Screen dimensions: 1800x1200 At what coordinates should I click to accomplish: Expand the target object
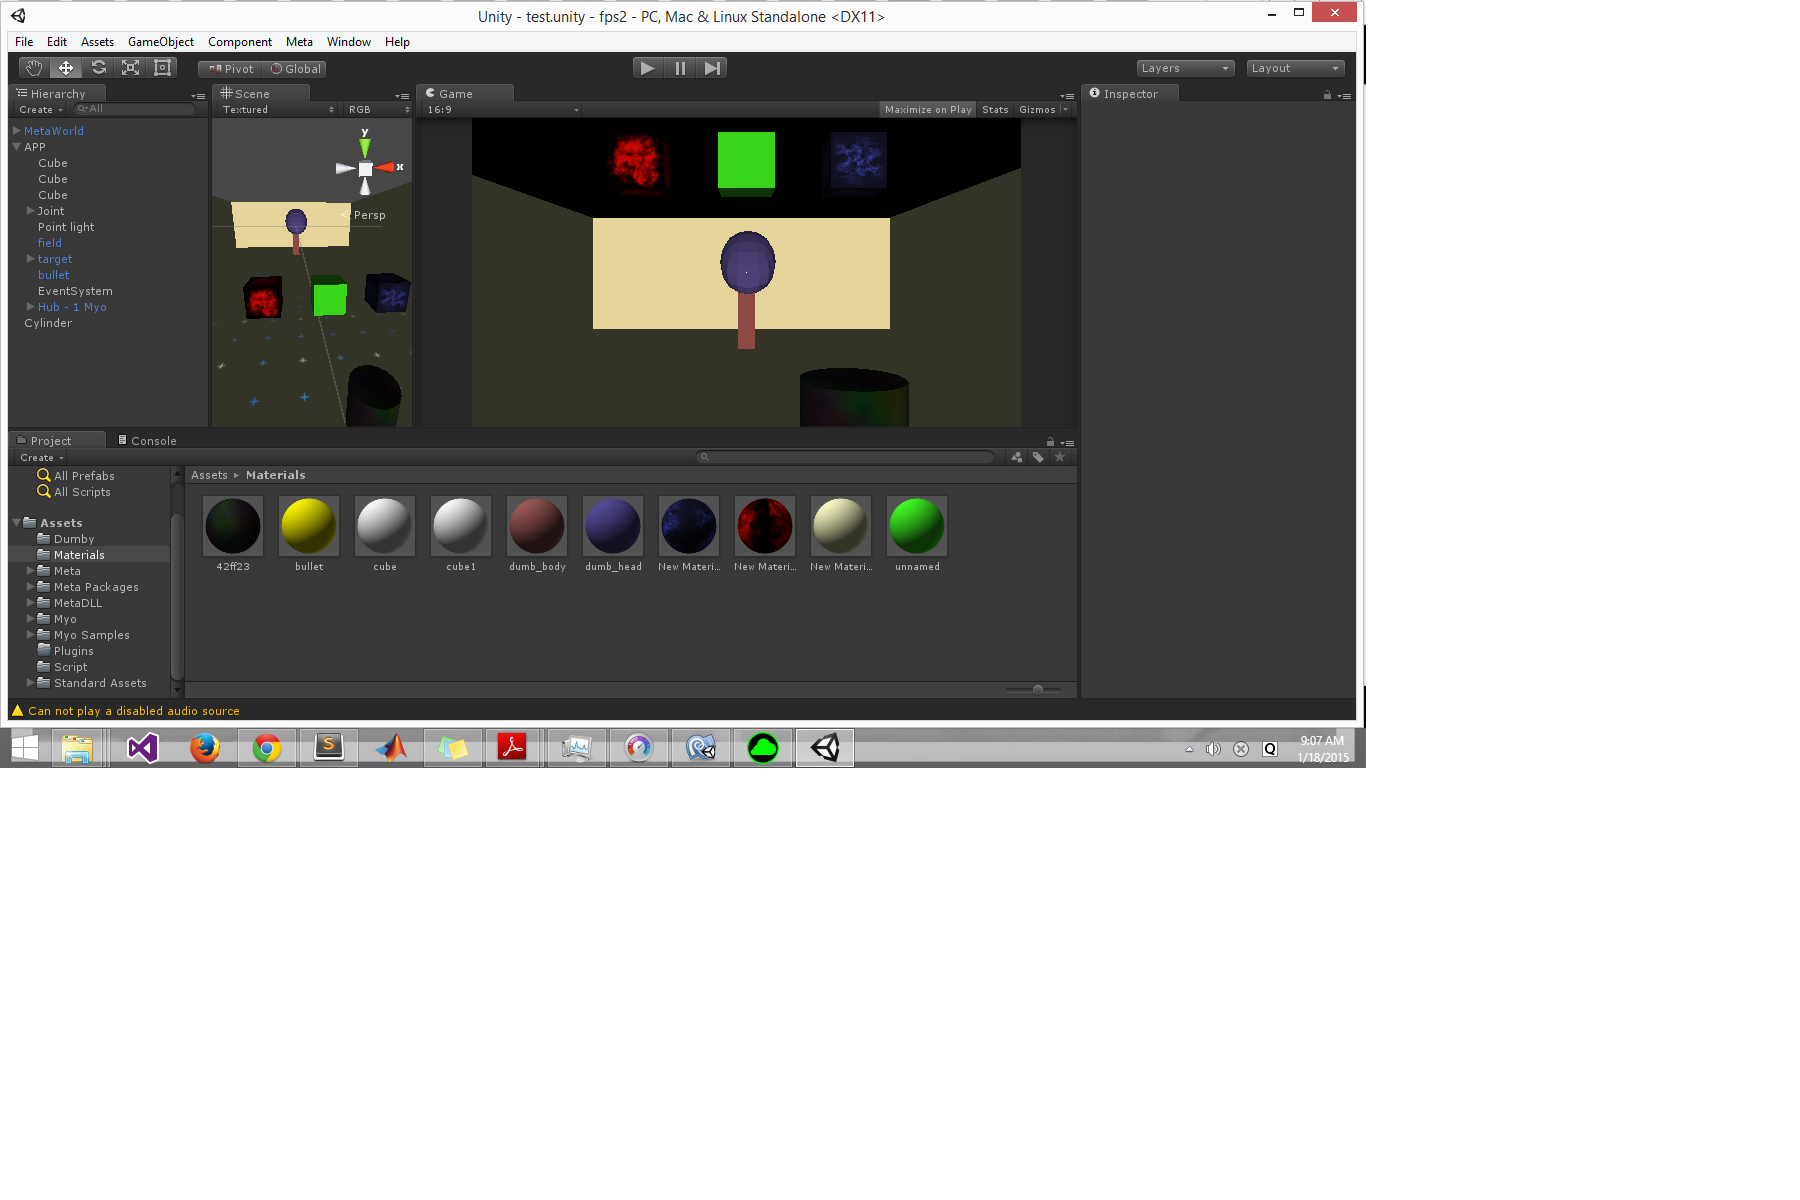(x=31, y=259)
